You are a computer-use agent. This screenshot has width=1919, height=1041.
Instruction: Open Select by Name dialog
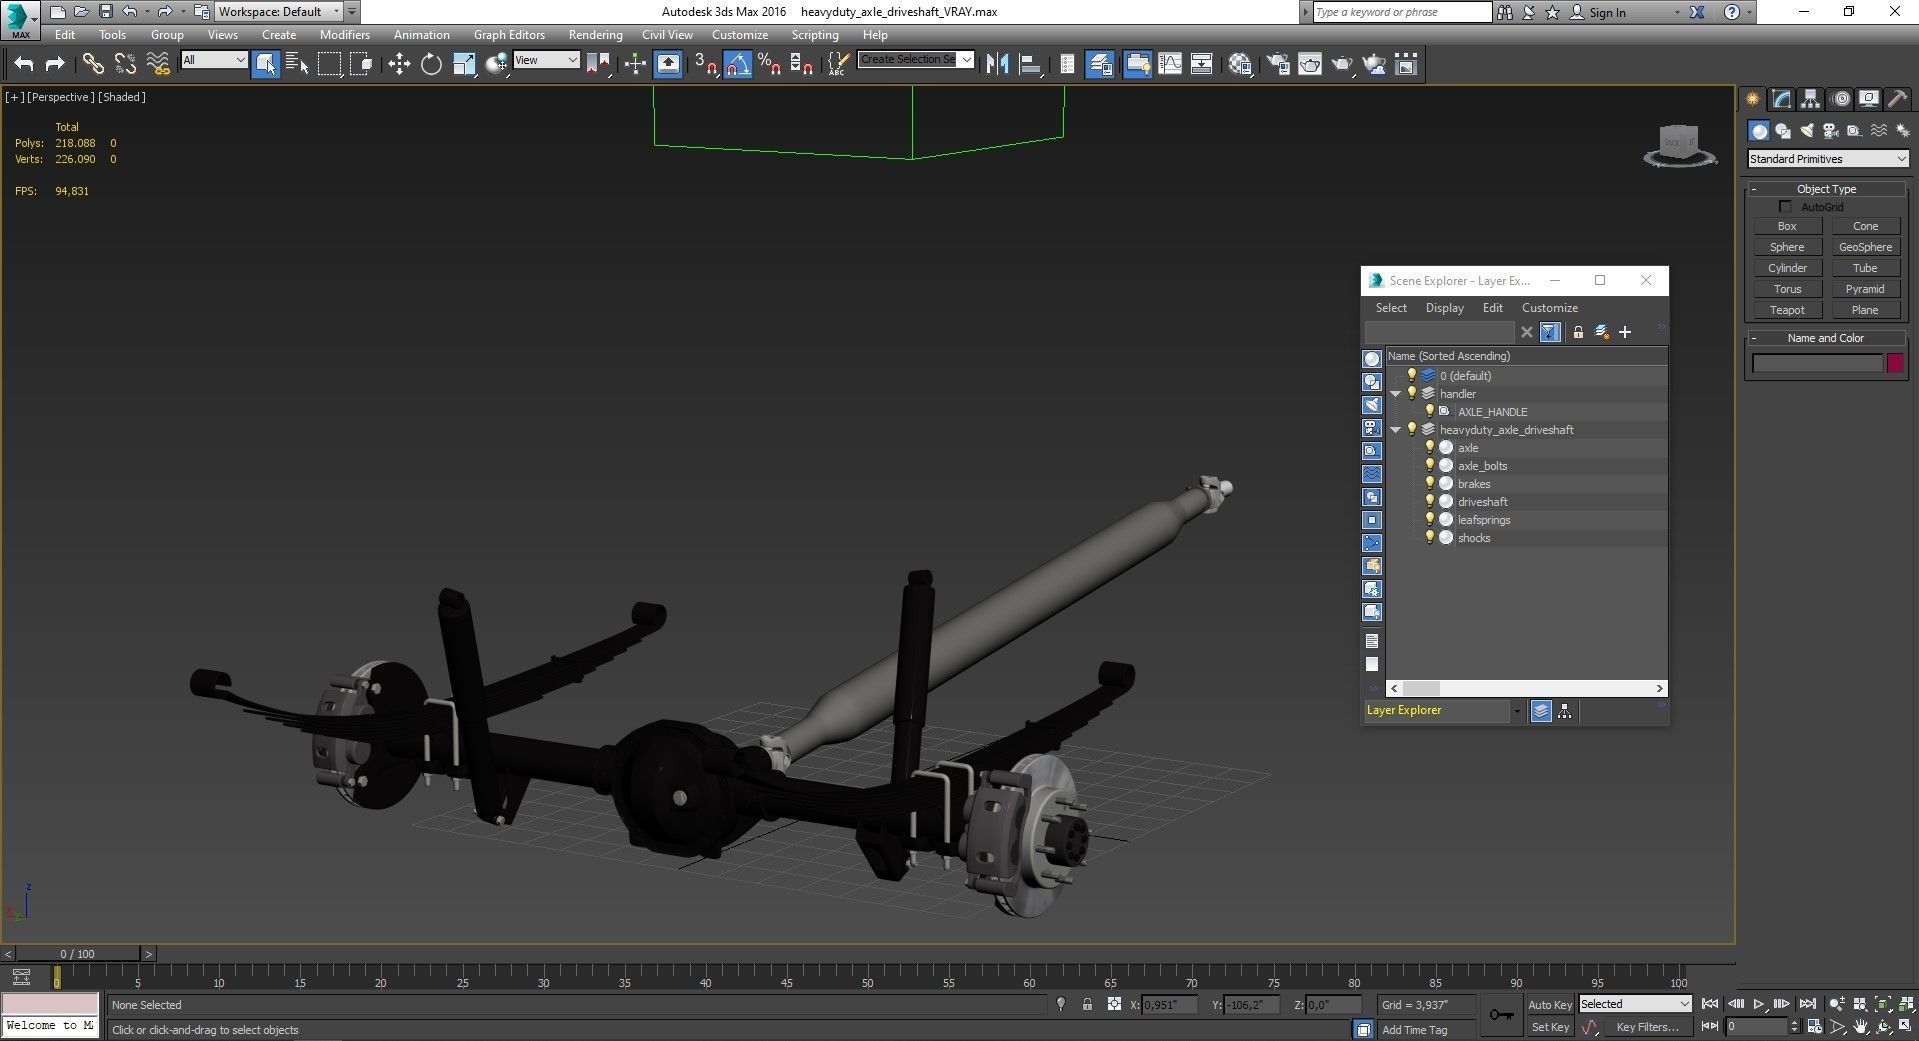(297, 64)
